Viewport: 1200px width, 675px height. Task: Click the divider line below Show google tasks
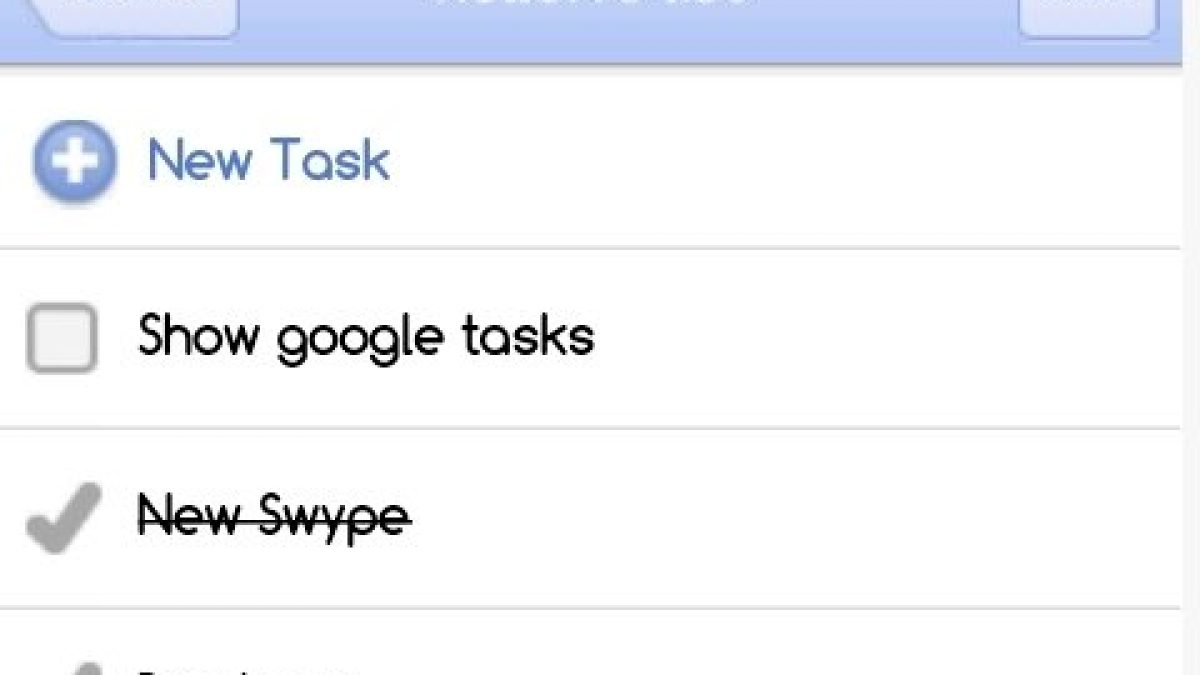click(600, 428)
